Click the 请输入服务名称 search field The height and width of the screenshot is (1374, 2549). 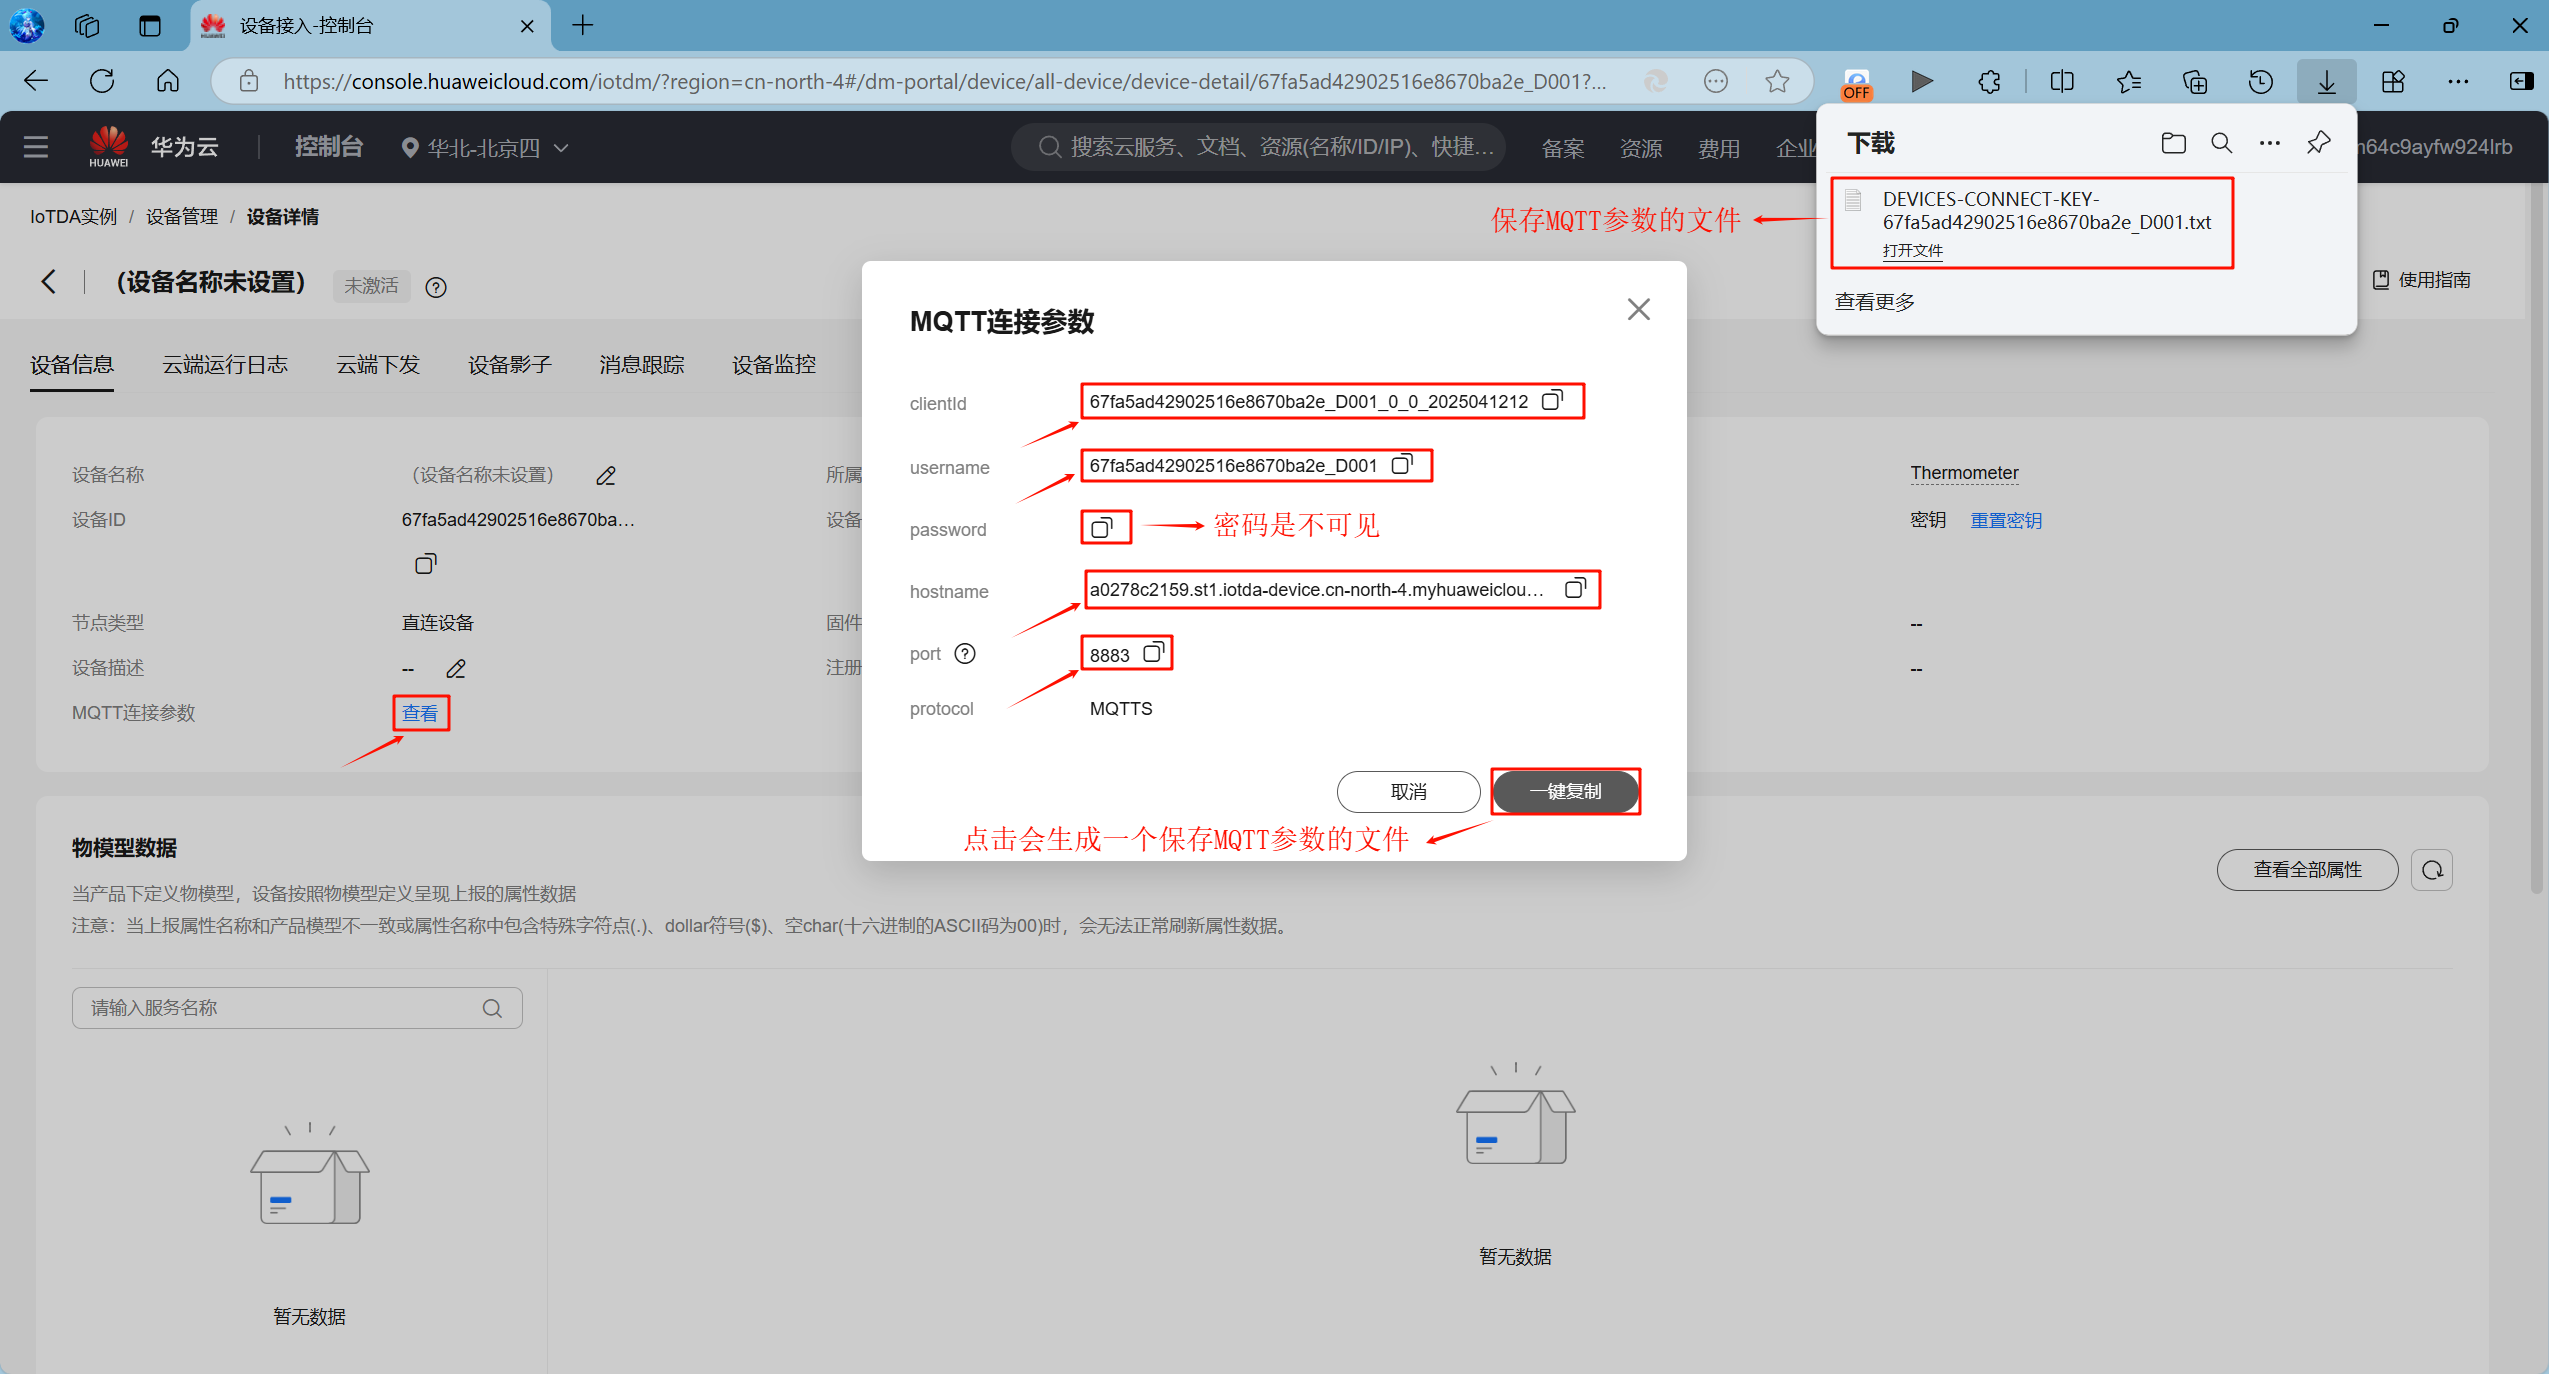[280, 1008]
